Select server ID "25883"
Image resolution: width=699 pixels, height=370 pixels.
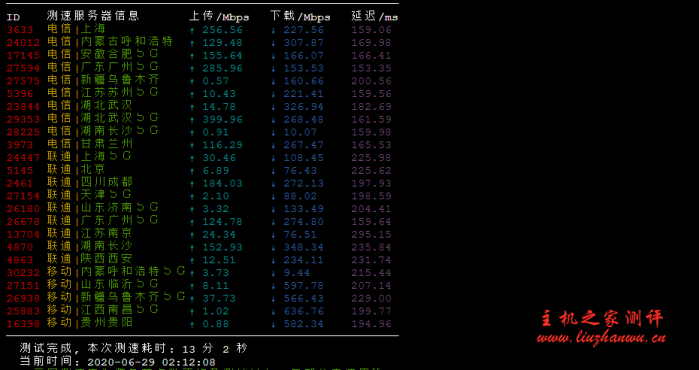point(23,311)
